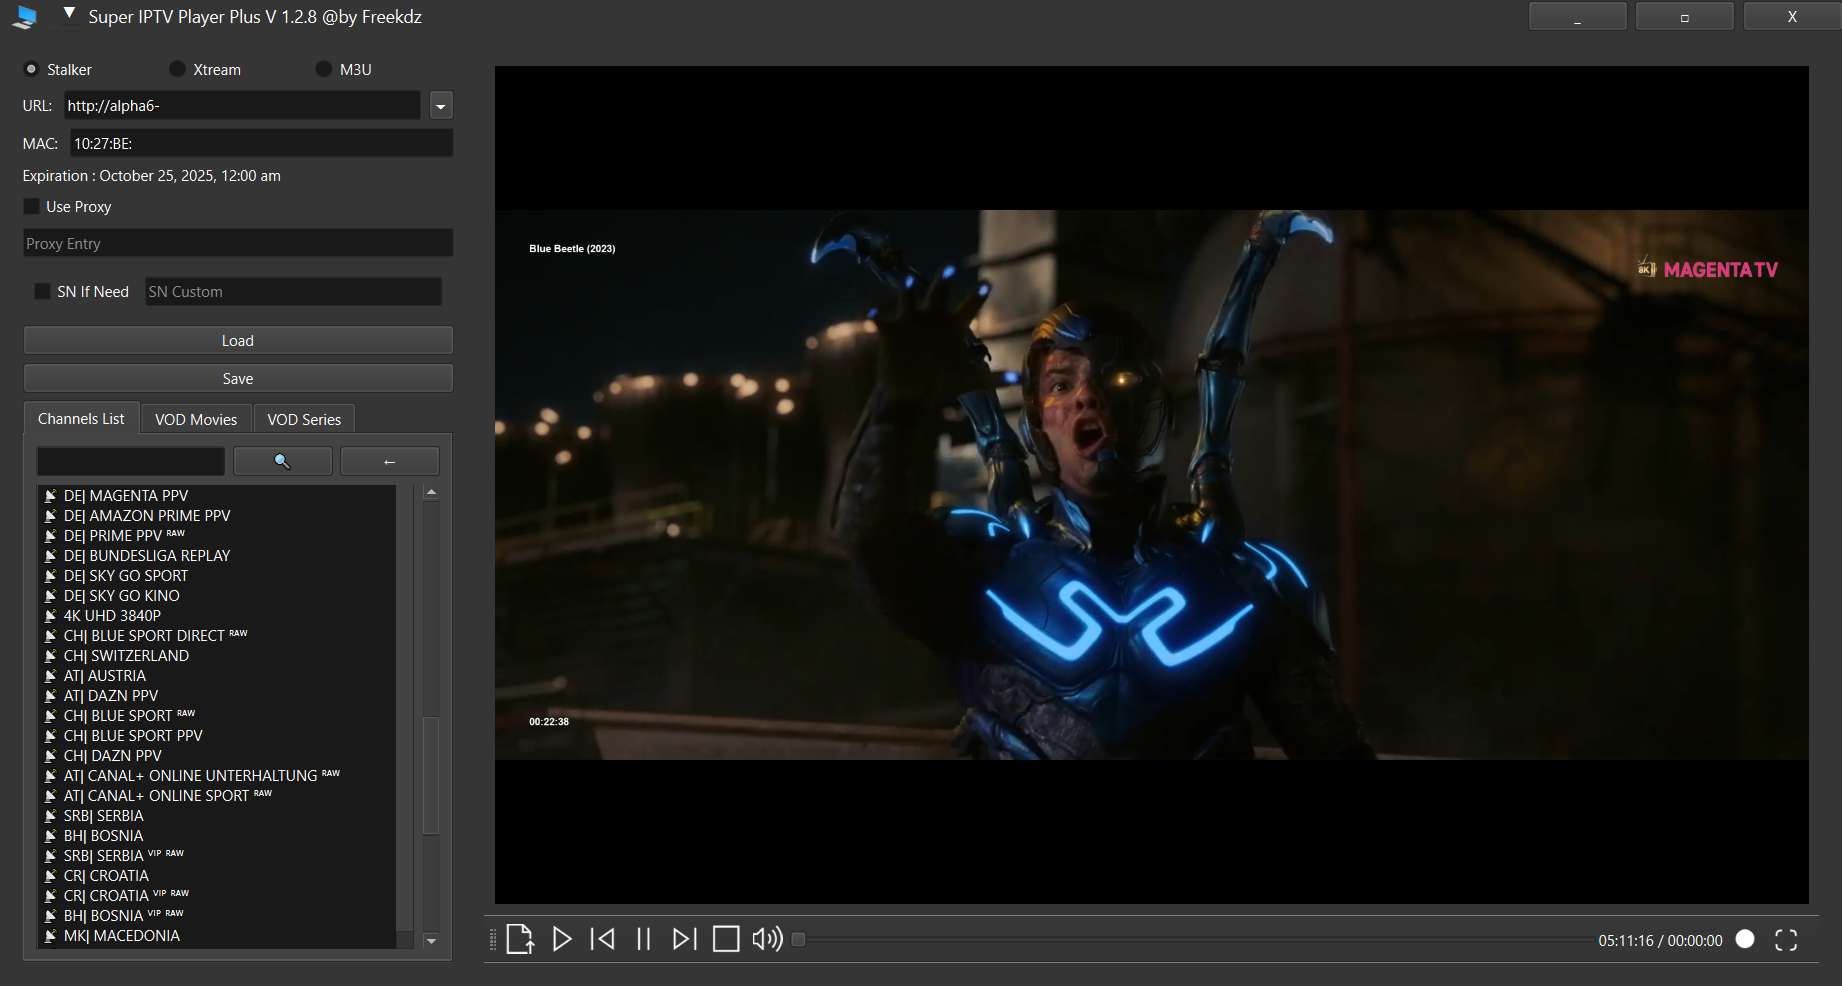
Task: Click the seek slider handle
Action: tap(798, 939)
